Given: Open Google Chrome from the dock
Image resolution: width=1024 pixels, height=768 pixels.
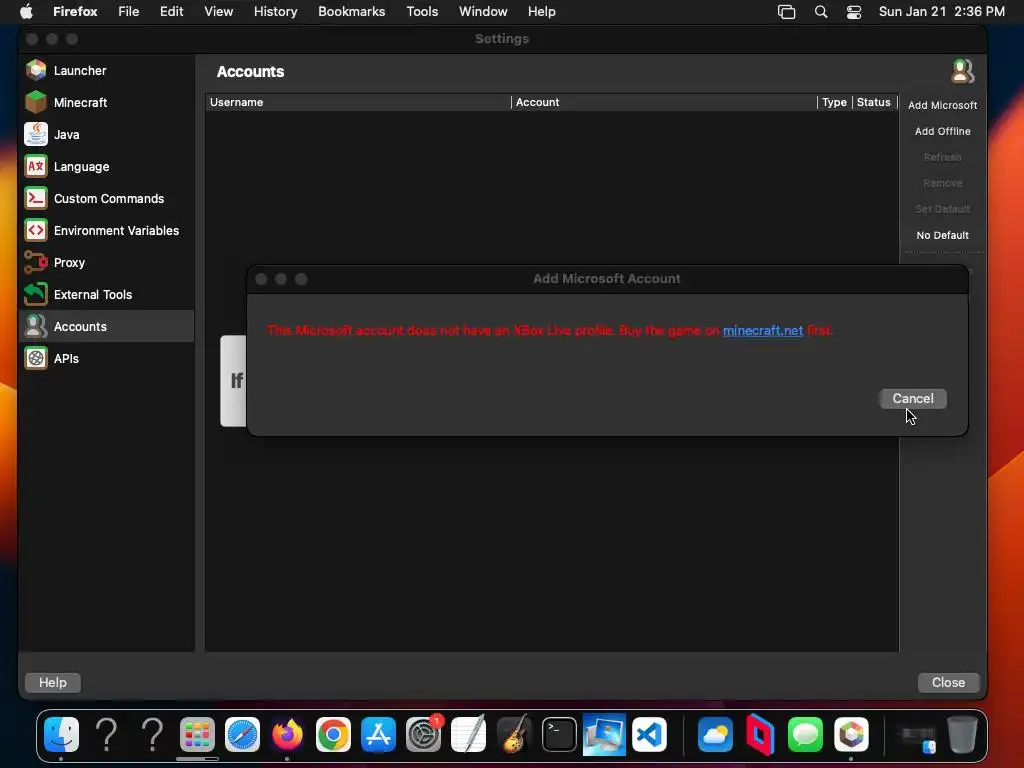Looking at the screenshot, I should click(333, 735).
